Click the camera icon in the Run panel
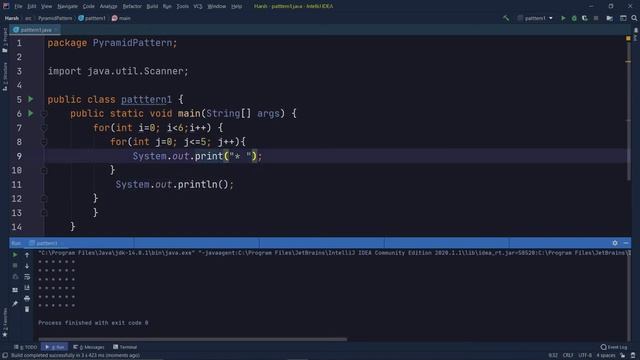Image resolution: width=640 pixels, height=360 pixels. 15,277
